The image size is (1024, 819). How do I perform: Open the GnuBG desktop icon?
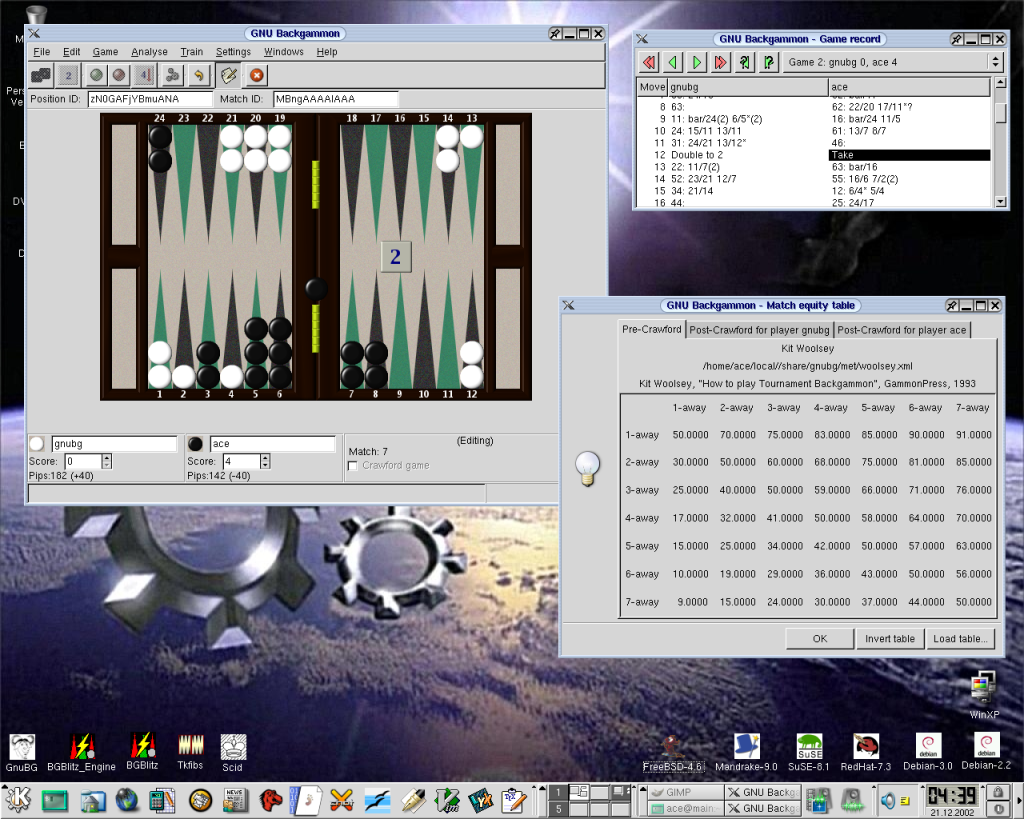coord(22,753)
